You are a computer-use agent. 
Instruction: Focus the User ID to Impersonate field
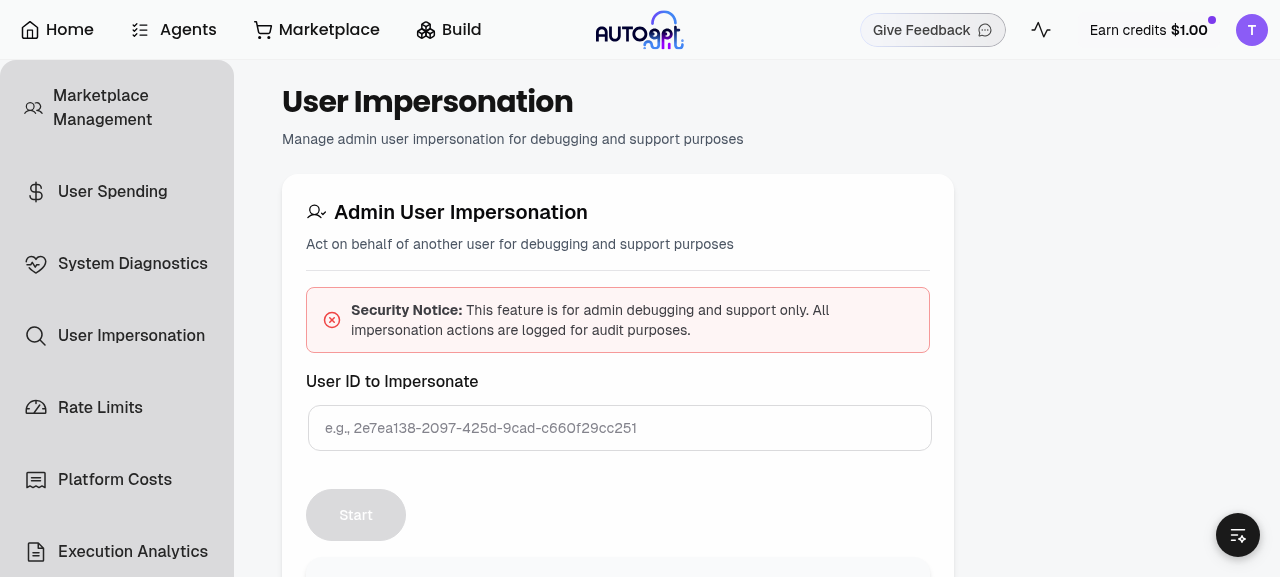coord(620,428)
